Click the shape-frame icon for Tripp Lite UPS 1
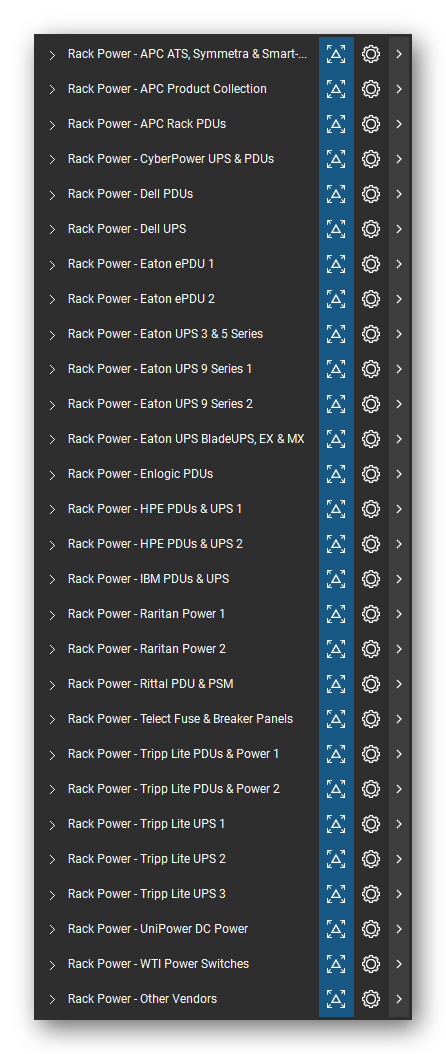Viewport: 446px width, 1054px height. coord(336,824)
